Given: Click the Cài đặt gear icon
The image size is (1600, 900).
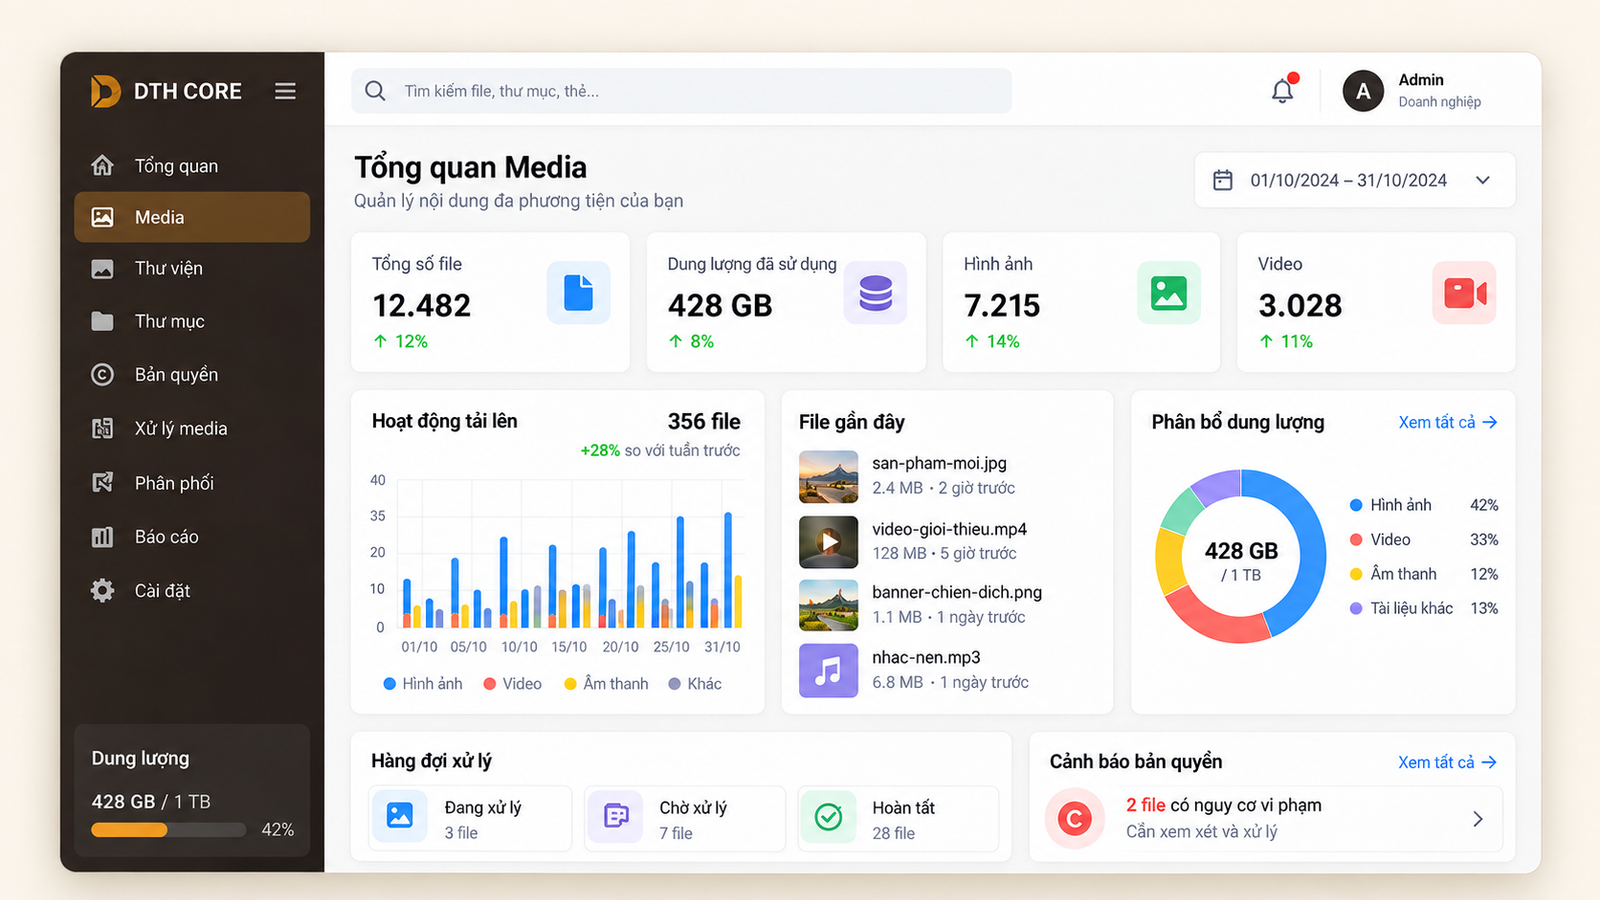Looking at the screenshot, I should click(102, 591).
